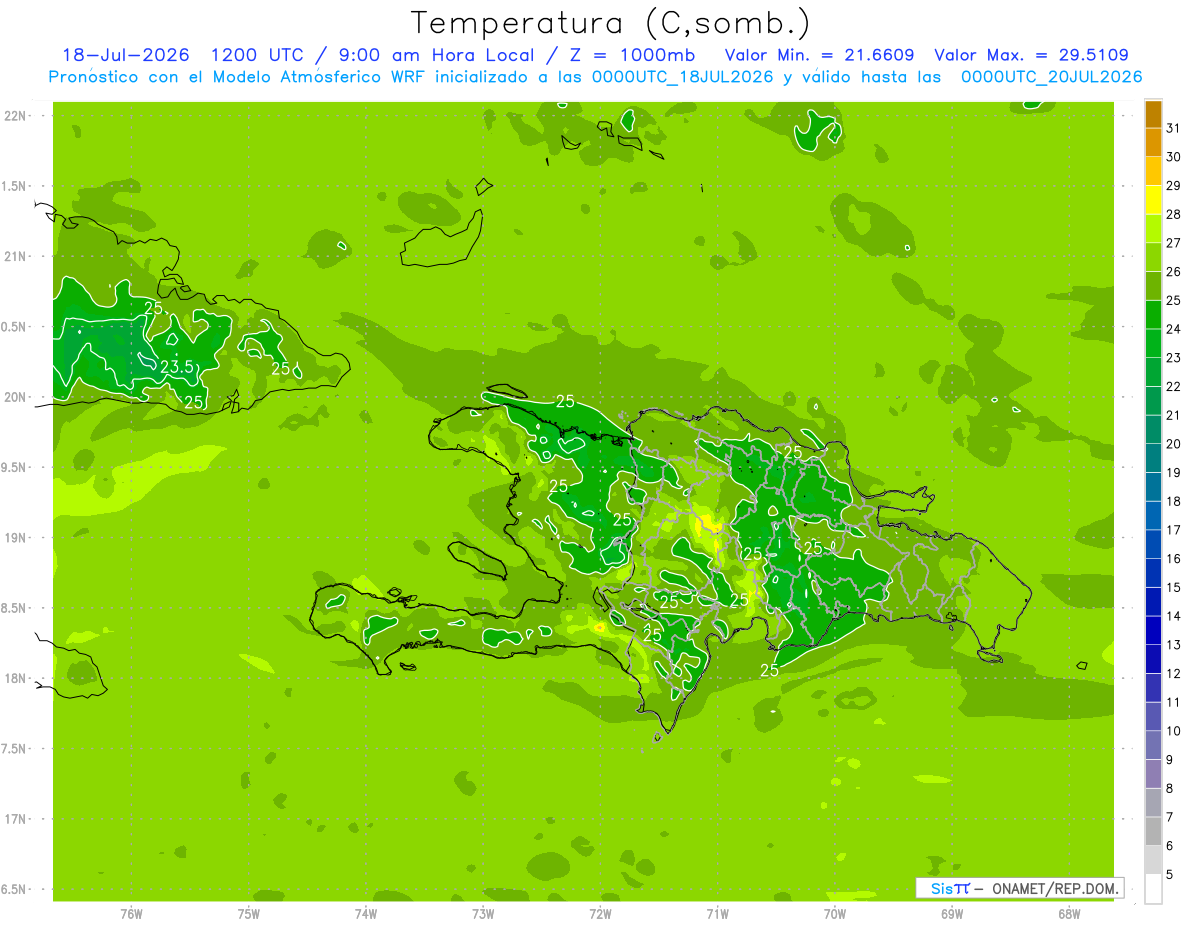Click the colorbar label "29"

[x=1174, y=186]
